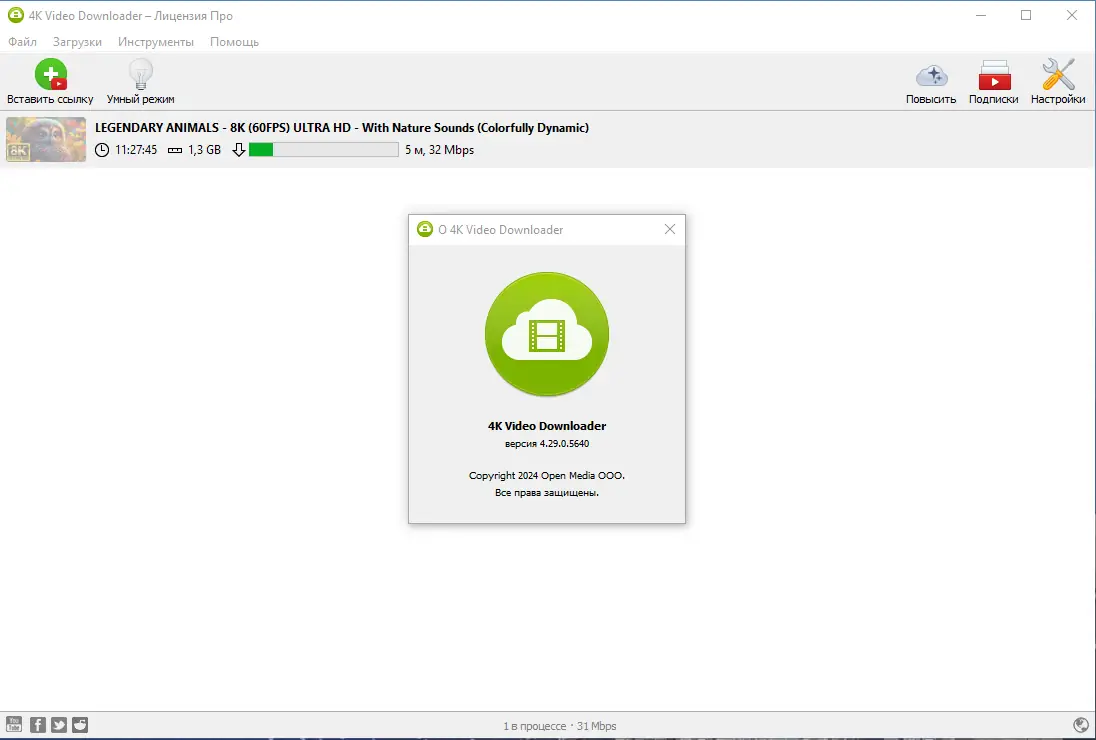
Task: Click the 'Все права защищены.' text
Action: pyautogui.click(x=547, y=493)
